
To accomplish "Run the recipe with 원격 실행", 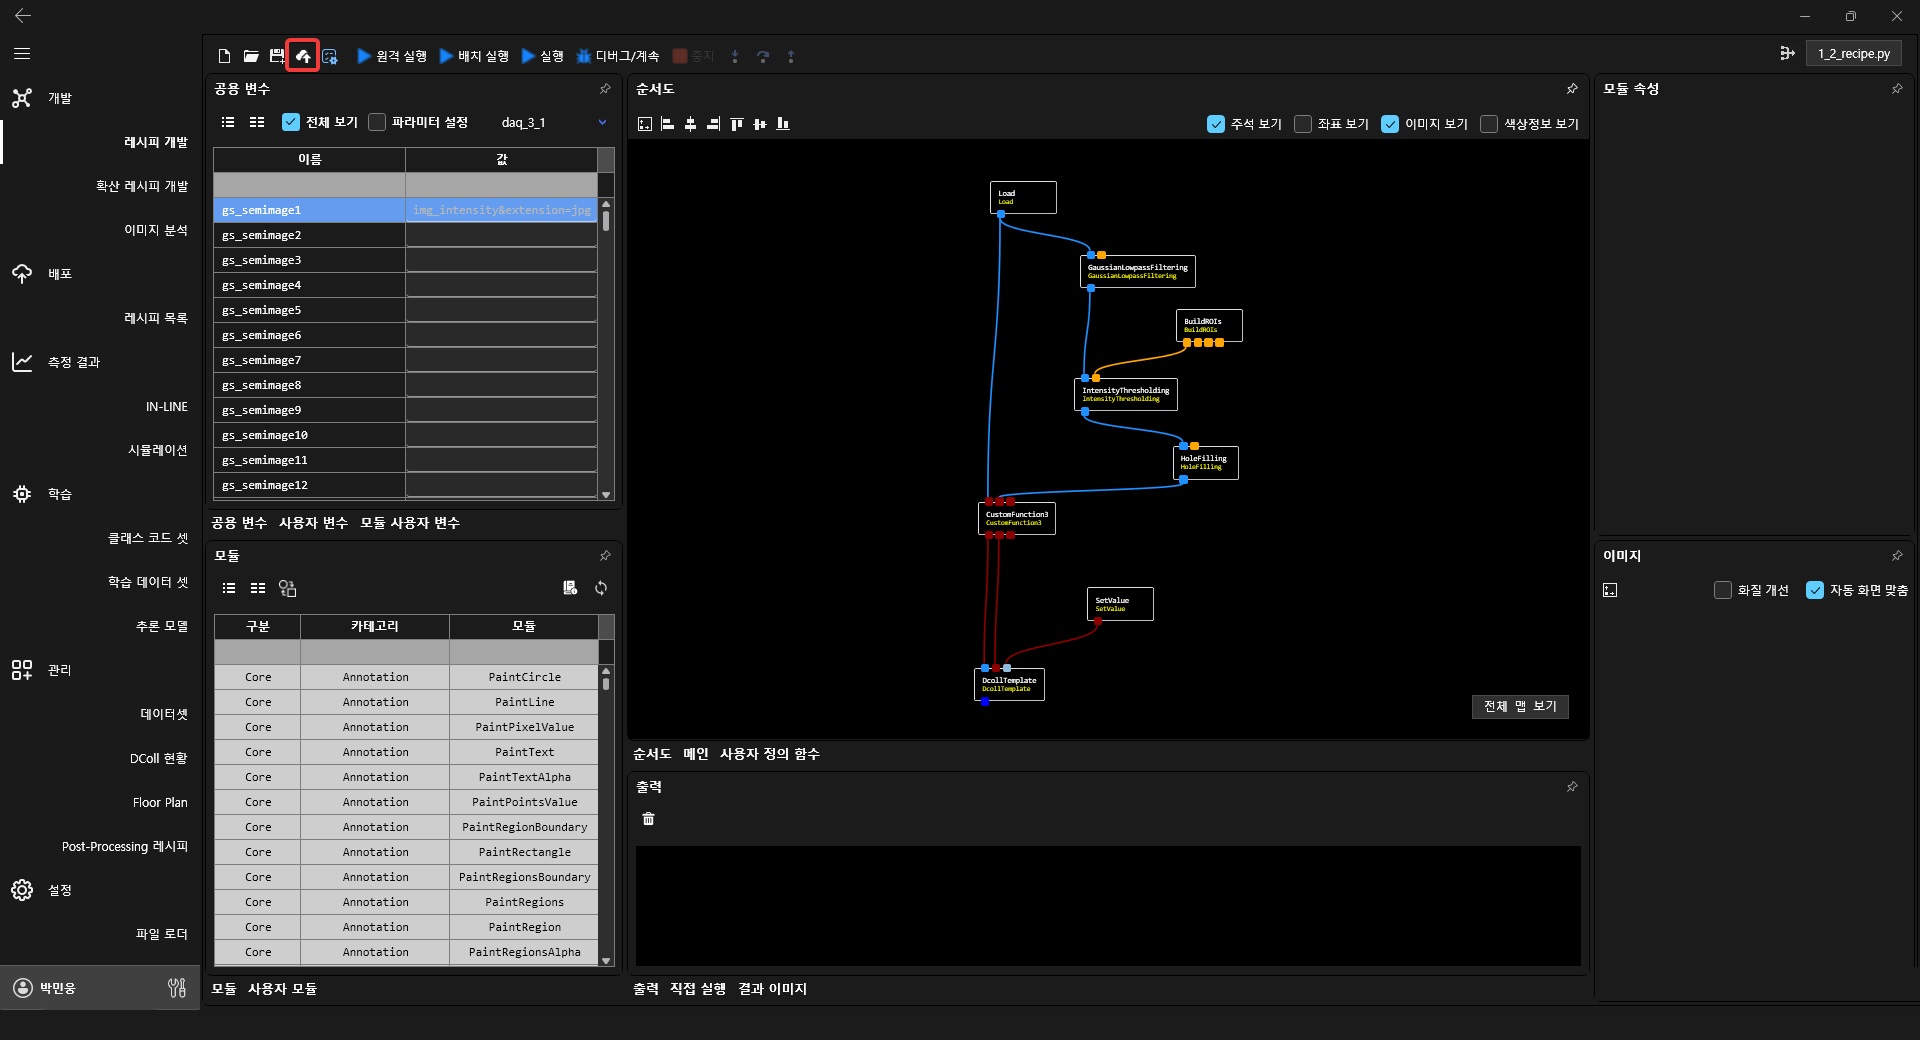I will click(x=392, y=56).
